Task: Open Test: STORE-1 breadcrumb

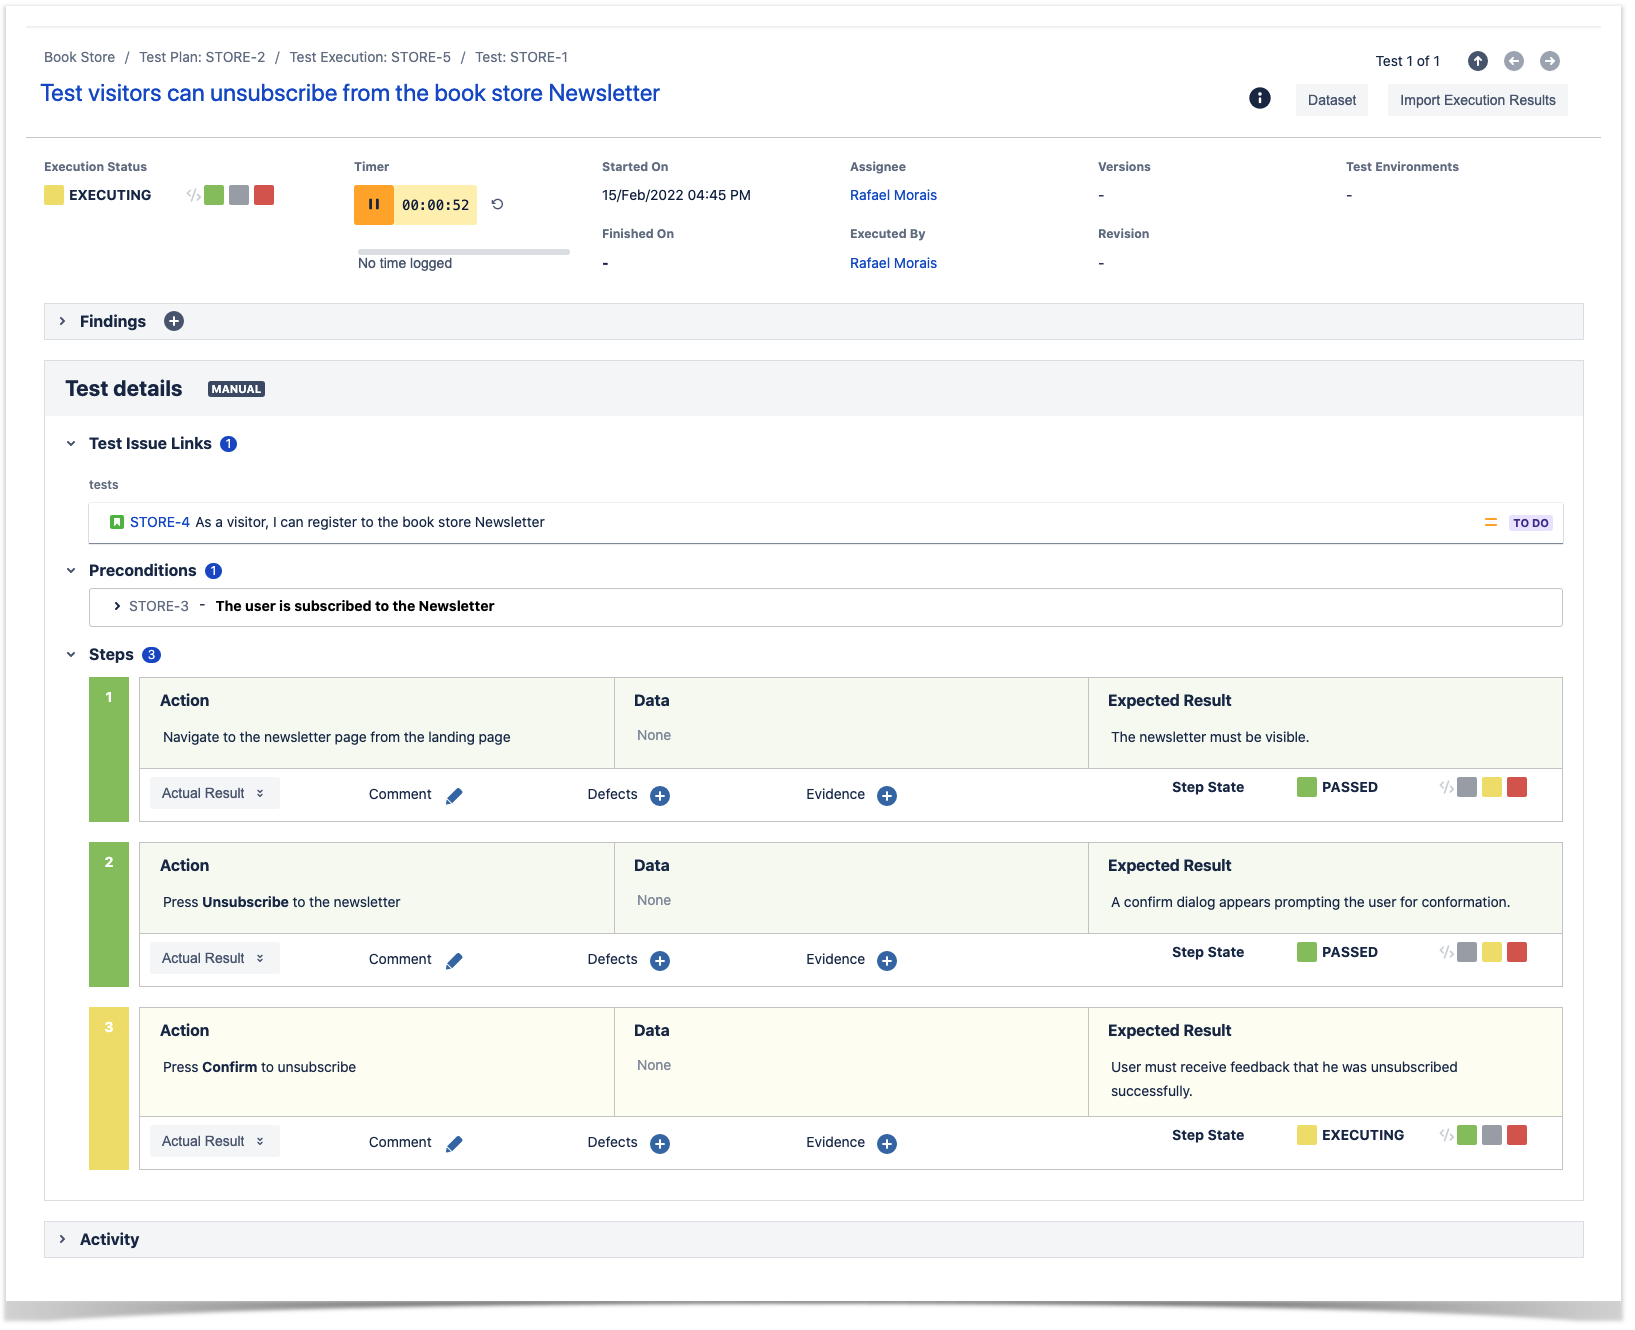Action: pos(521,57)
